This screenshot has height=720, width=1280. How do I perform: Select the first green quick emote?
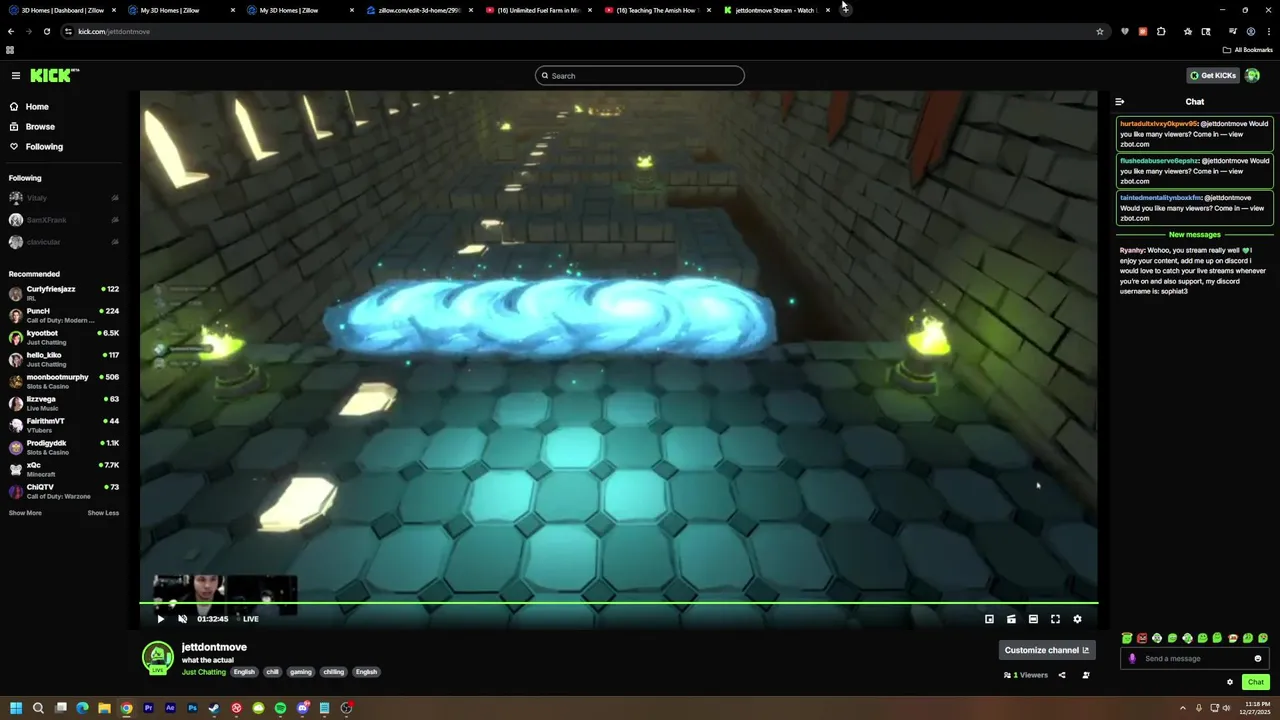click(1127, 638)
